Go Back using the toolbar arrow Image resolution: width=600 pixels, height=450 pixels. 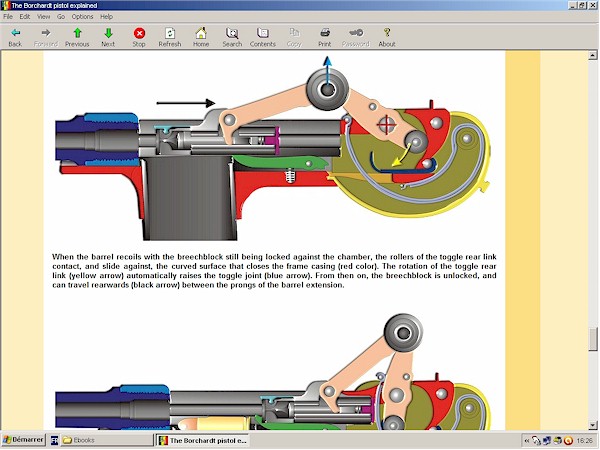[15, 37]
